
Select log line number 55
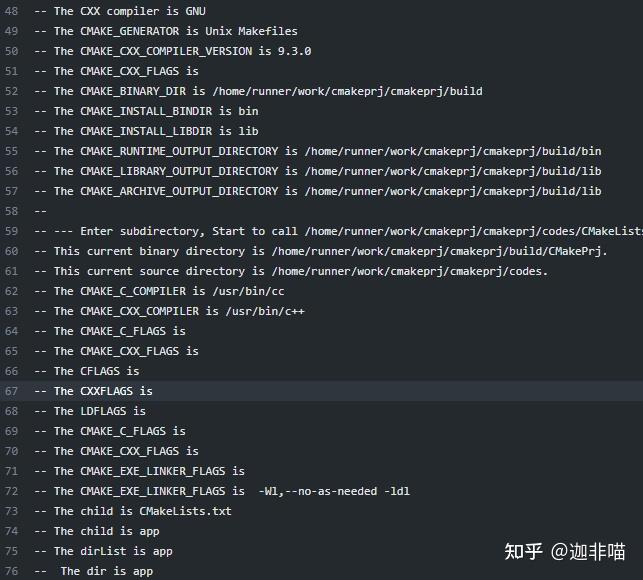pyautogui.click(x=11, y=151)
